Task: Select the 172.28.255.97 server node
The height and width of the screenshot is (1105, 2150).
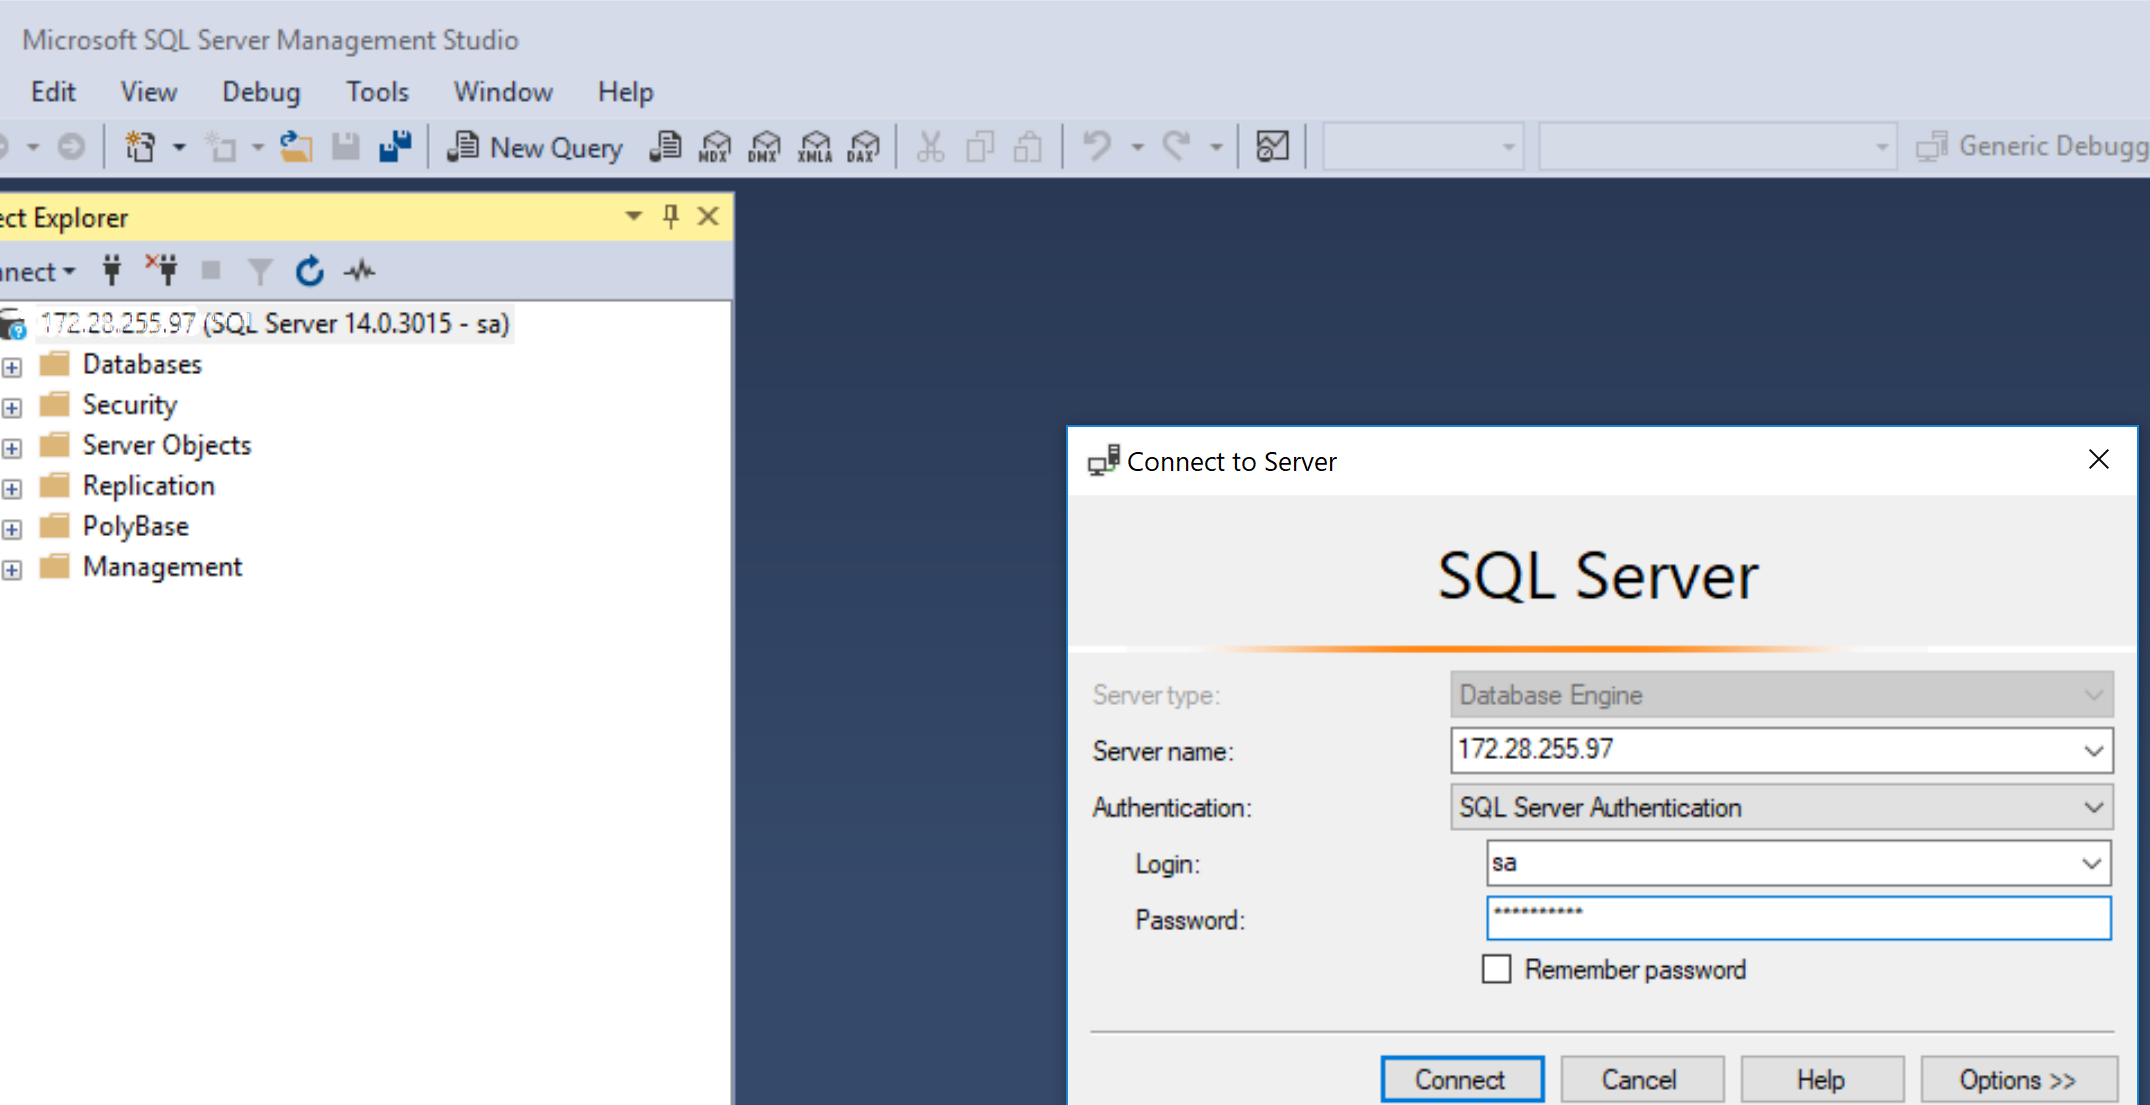Action: coord(275,324)
